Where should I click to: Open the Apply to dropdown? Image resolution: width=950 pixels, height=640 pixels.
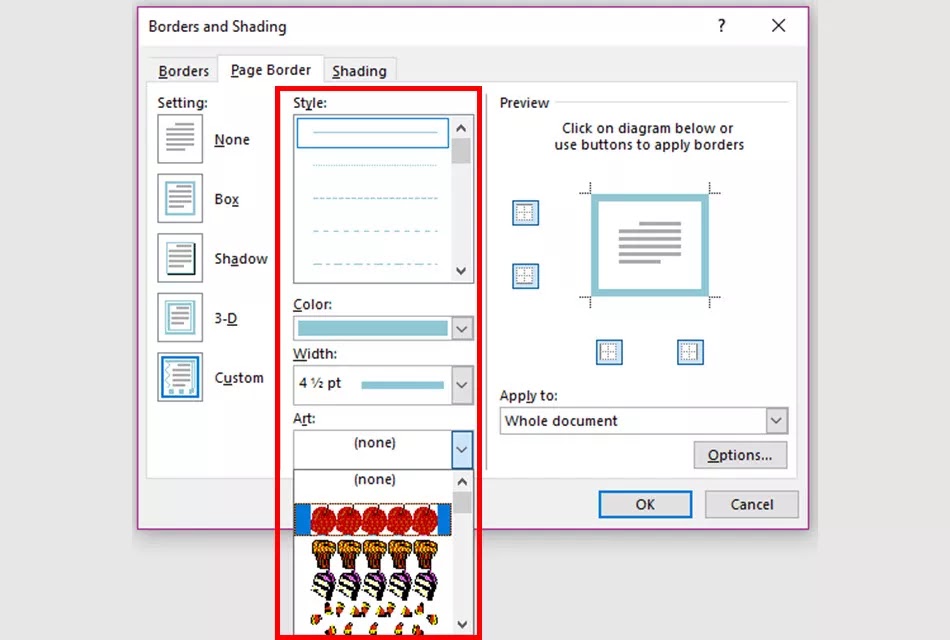click(x=777, y=420)
